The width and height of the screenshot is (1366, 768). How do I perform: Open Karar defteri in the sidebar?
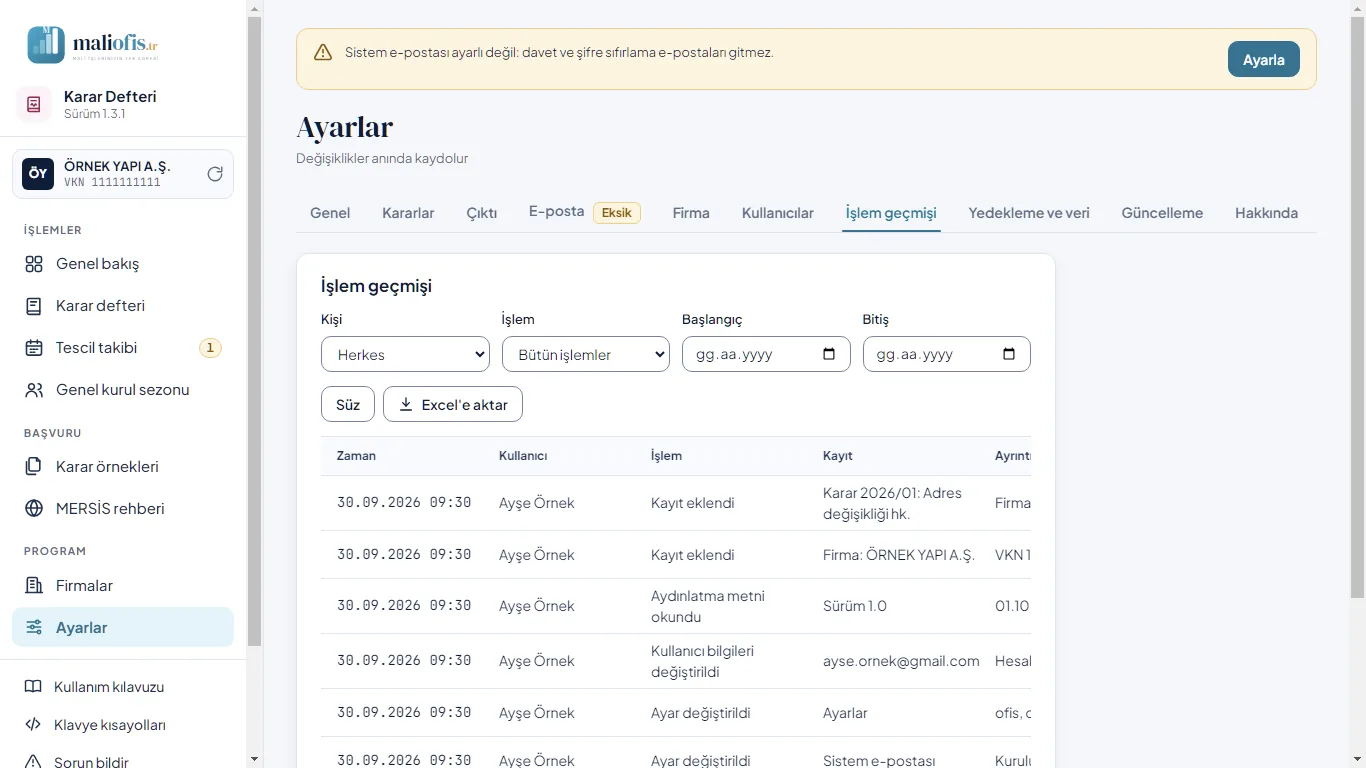(x=123, y=306)
